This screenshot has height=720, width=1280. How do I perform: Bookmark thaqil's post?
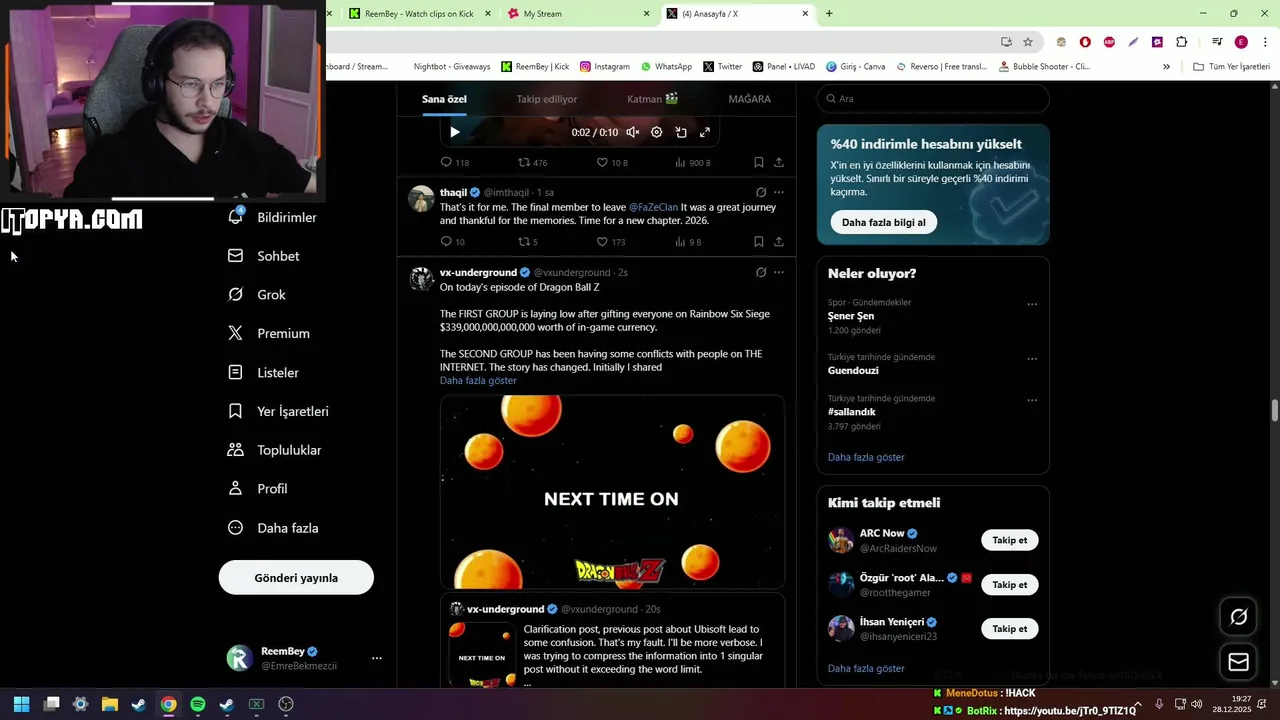pos(758,242)
